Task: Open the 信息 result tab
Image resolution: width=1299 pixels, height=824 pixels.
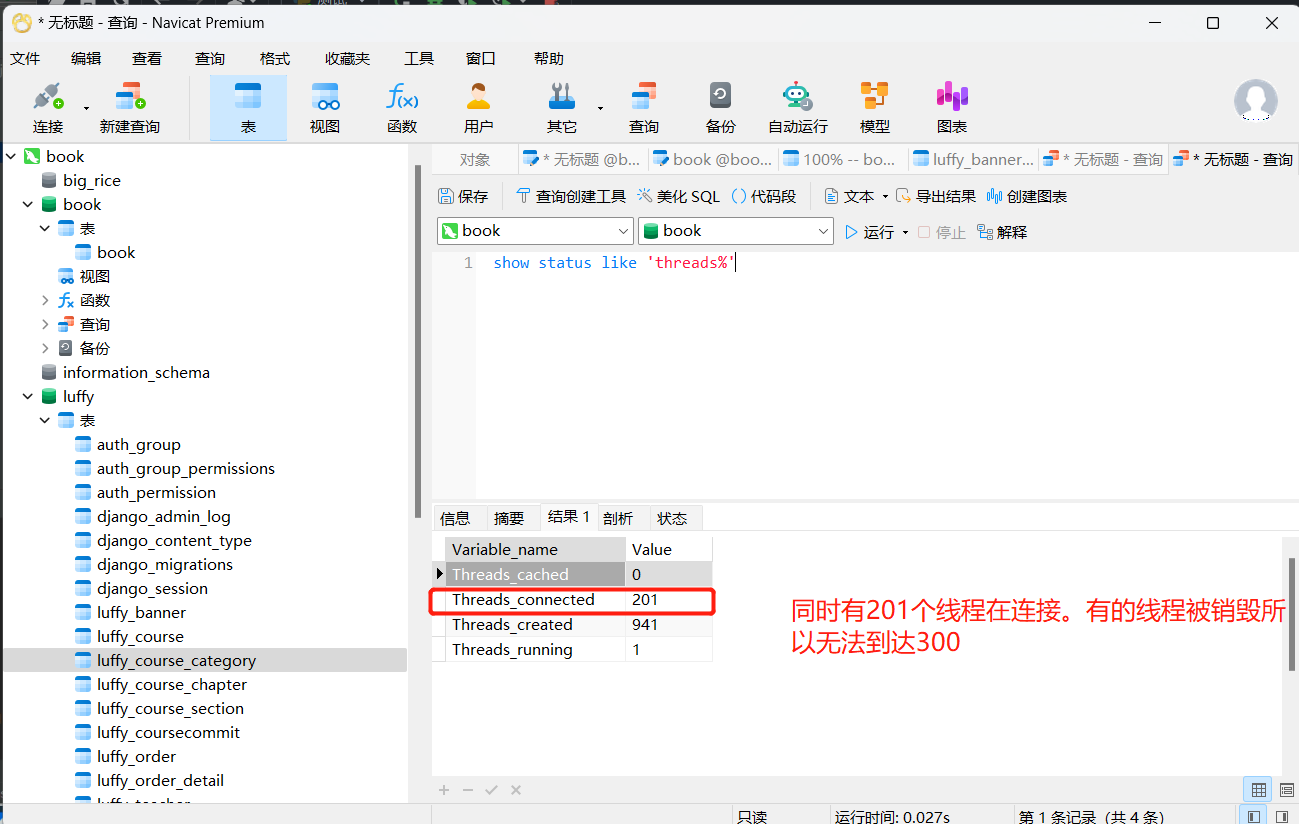Action: [455, 518]
